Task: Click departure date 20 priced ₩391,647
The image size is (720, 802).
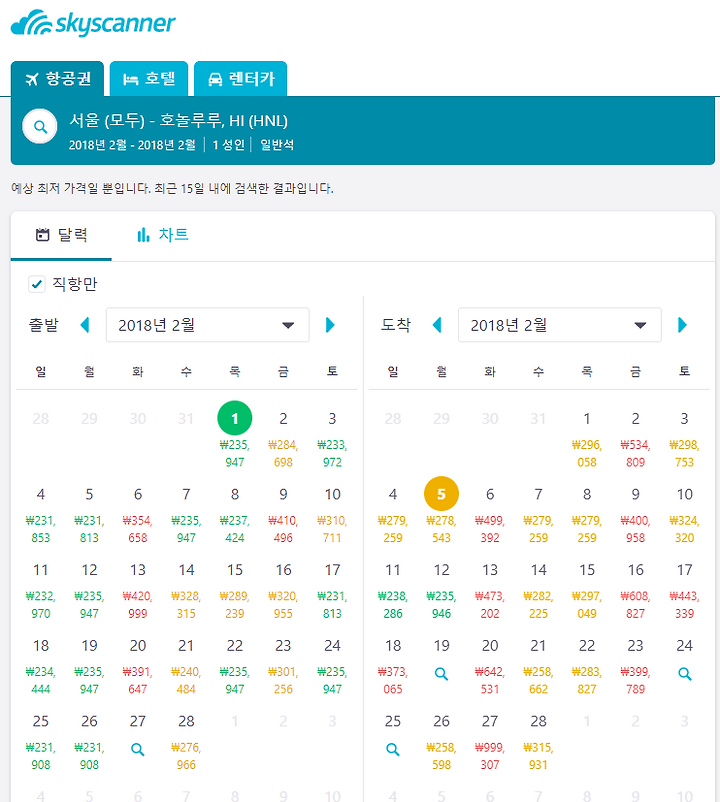Action: pyautogui.click(x=138, y=667)
